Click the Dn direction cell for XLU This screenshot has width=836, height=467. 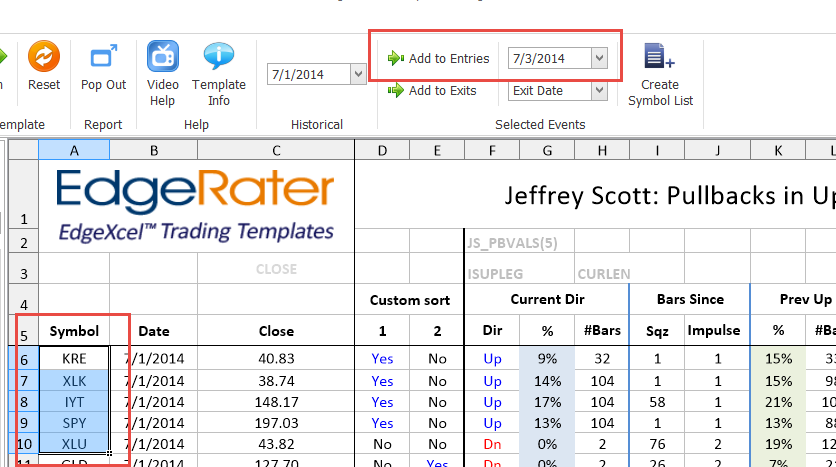coord(492,444)
